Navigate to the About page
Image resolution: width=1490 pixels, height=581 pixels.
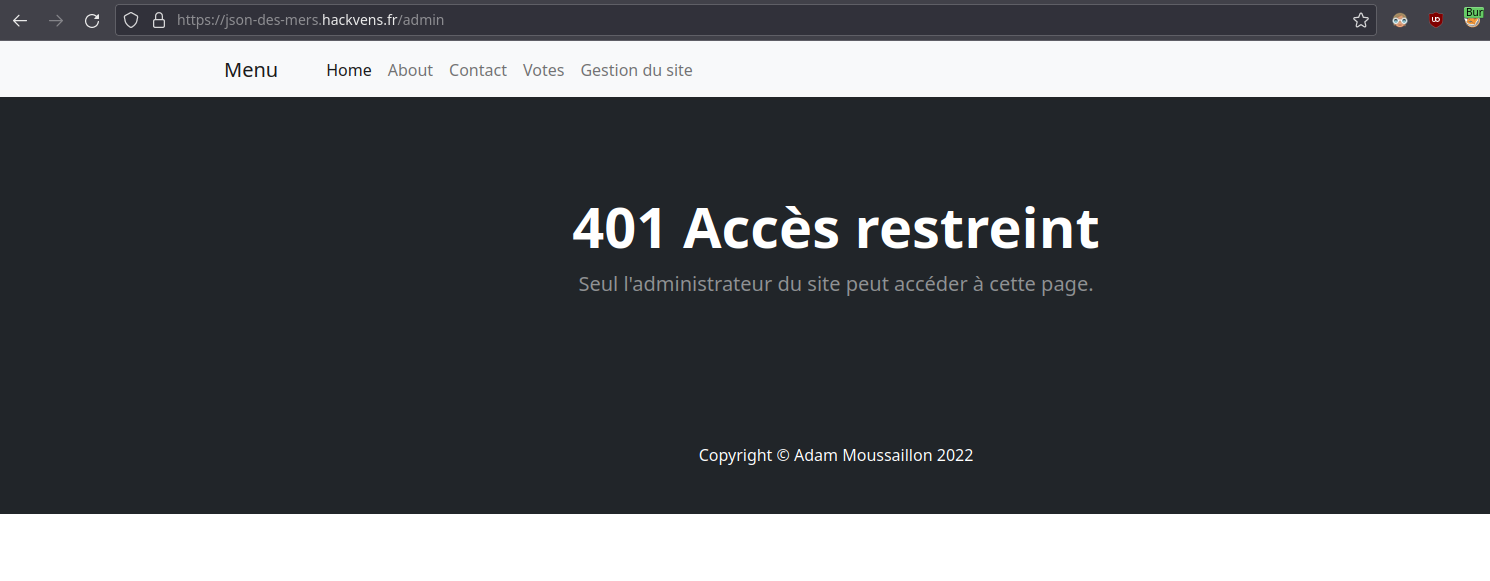coord(410,70)
